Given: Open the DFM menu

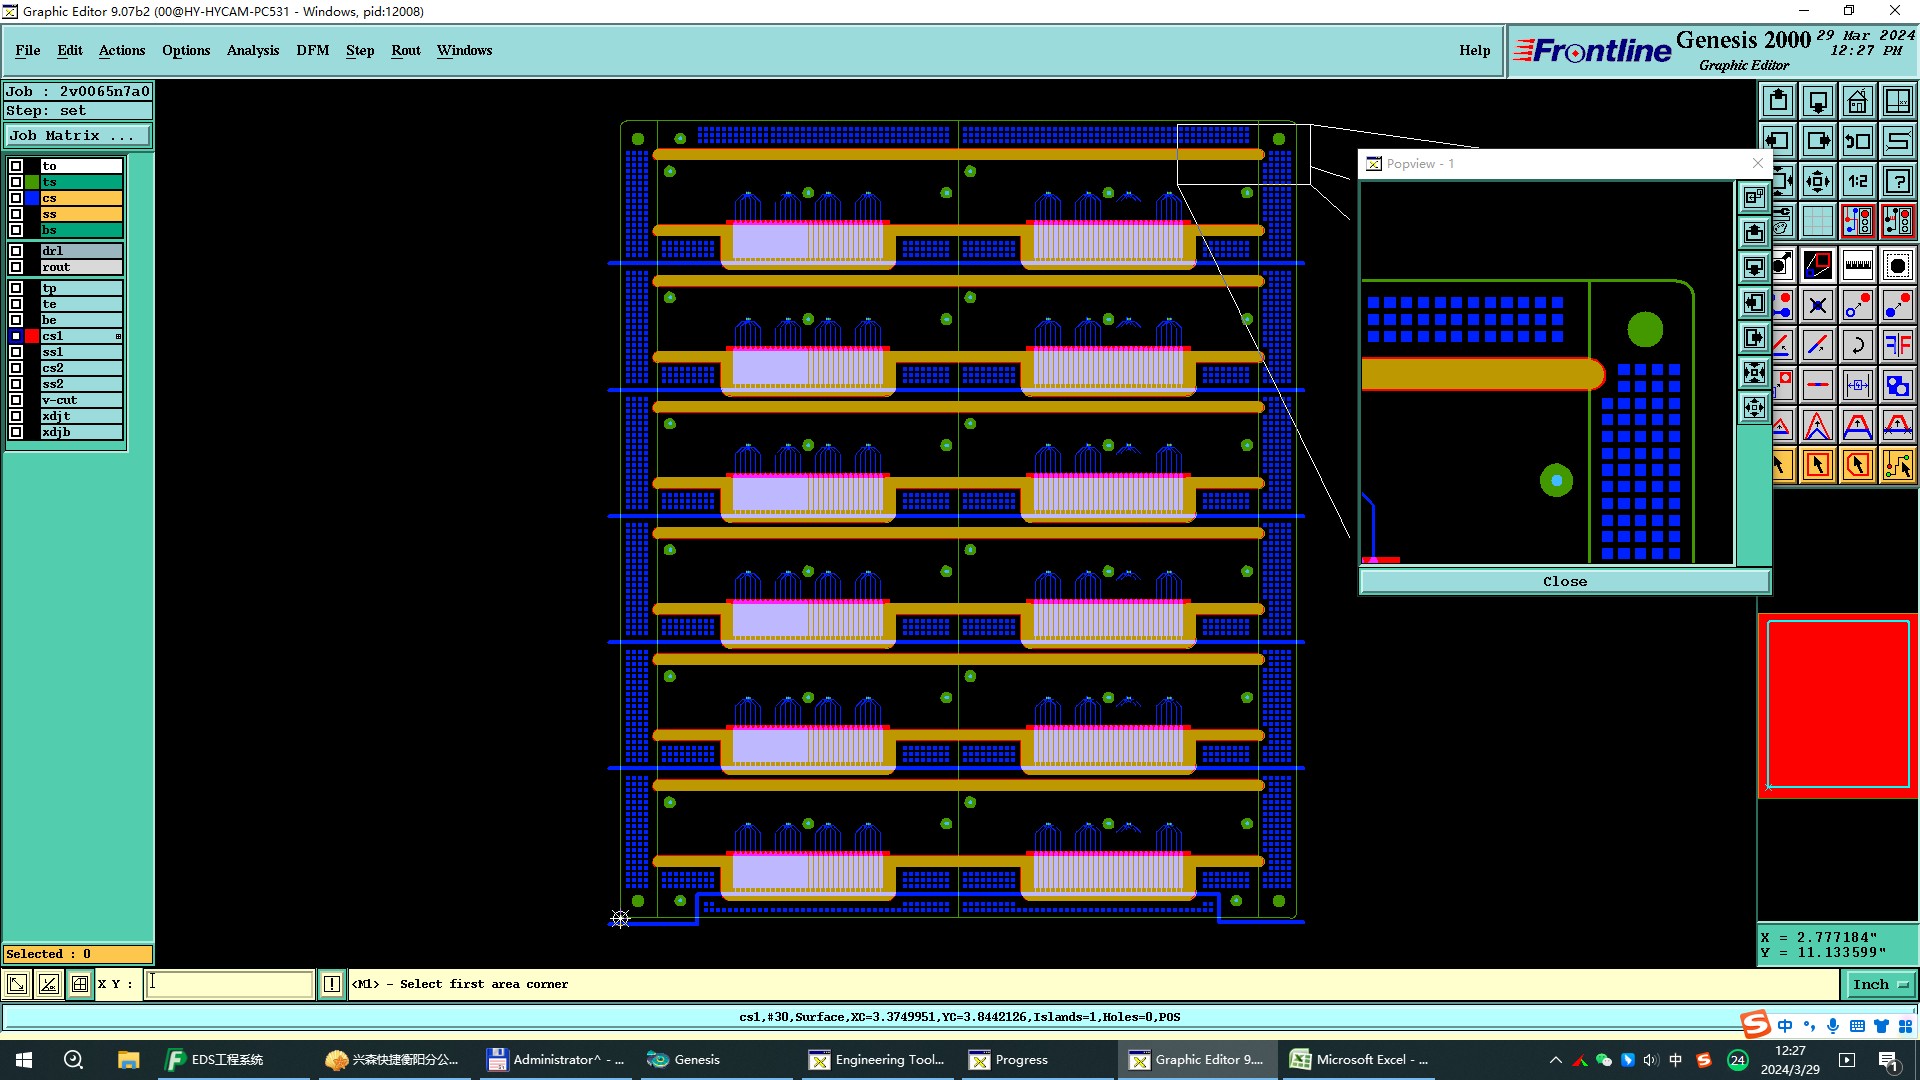Looking at the screenshot, I should [312, 50].
